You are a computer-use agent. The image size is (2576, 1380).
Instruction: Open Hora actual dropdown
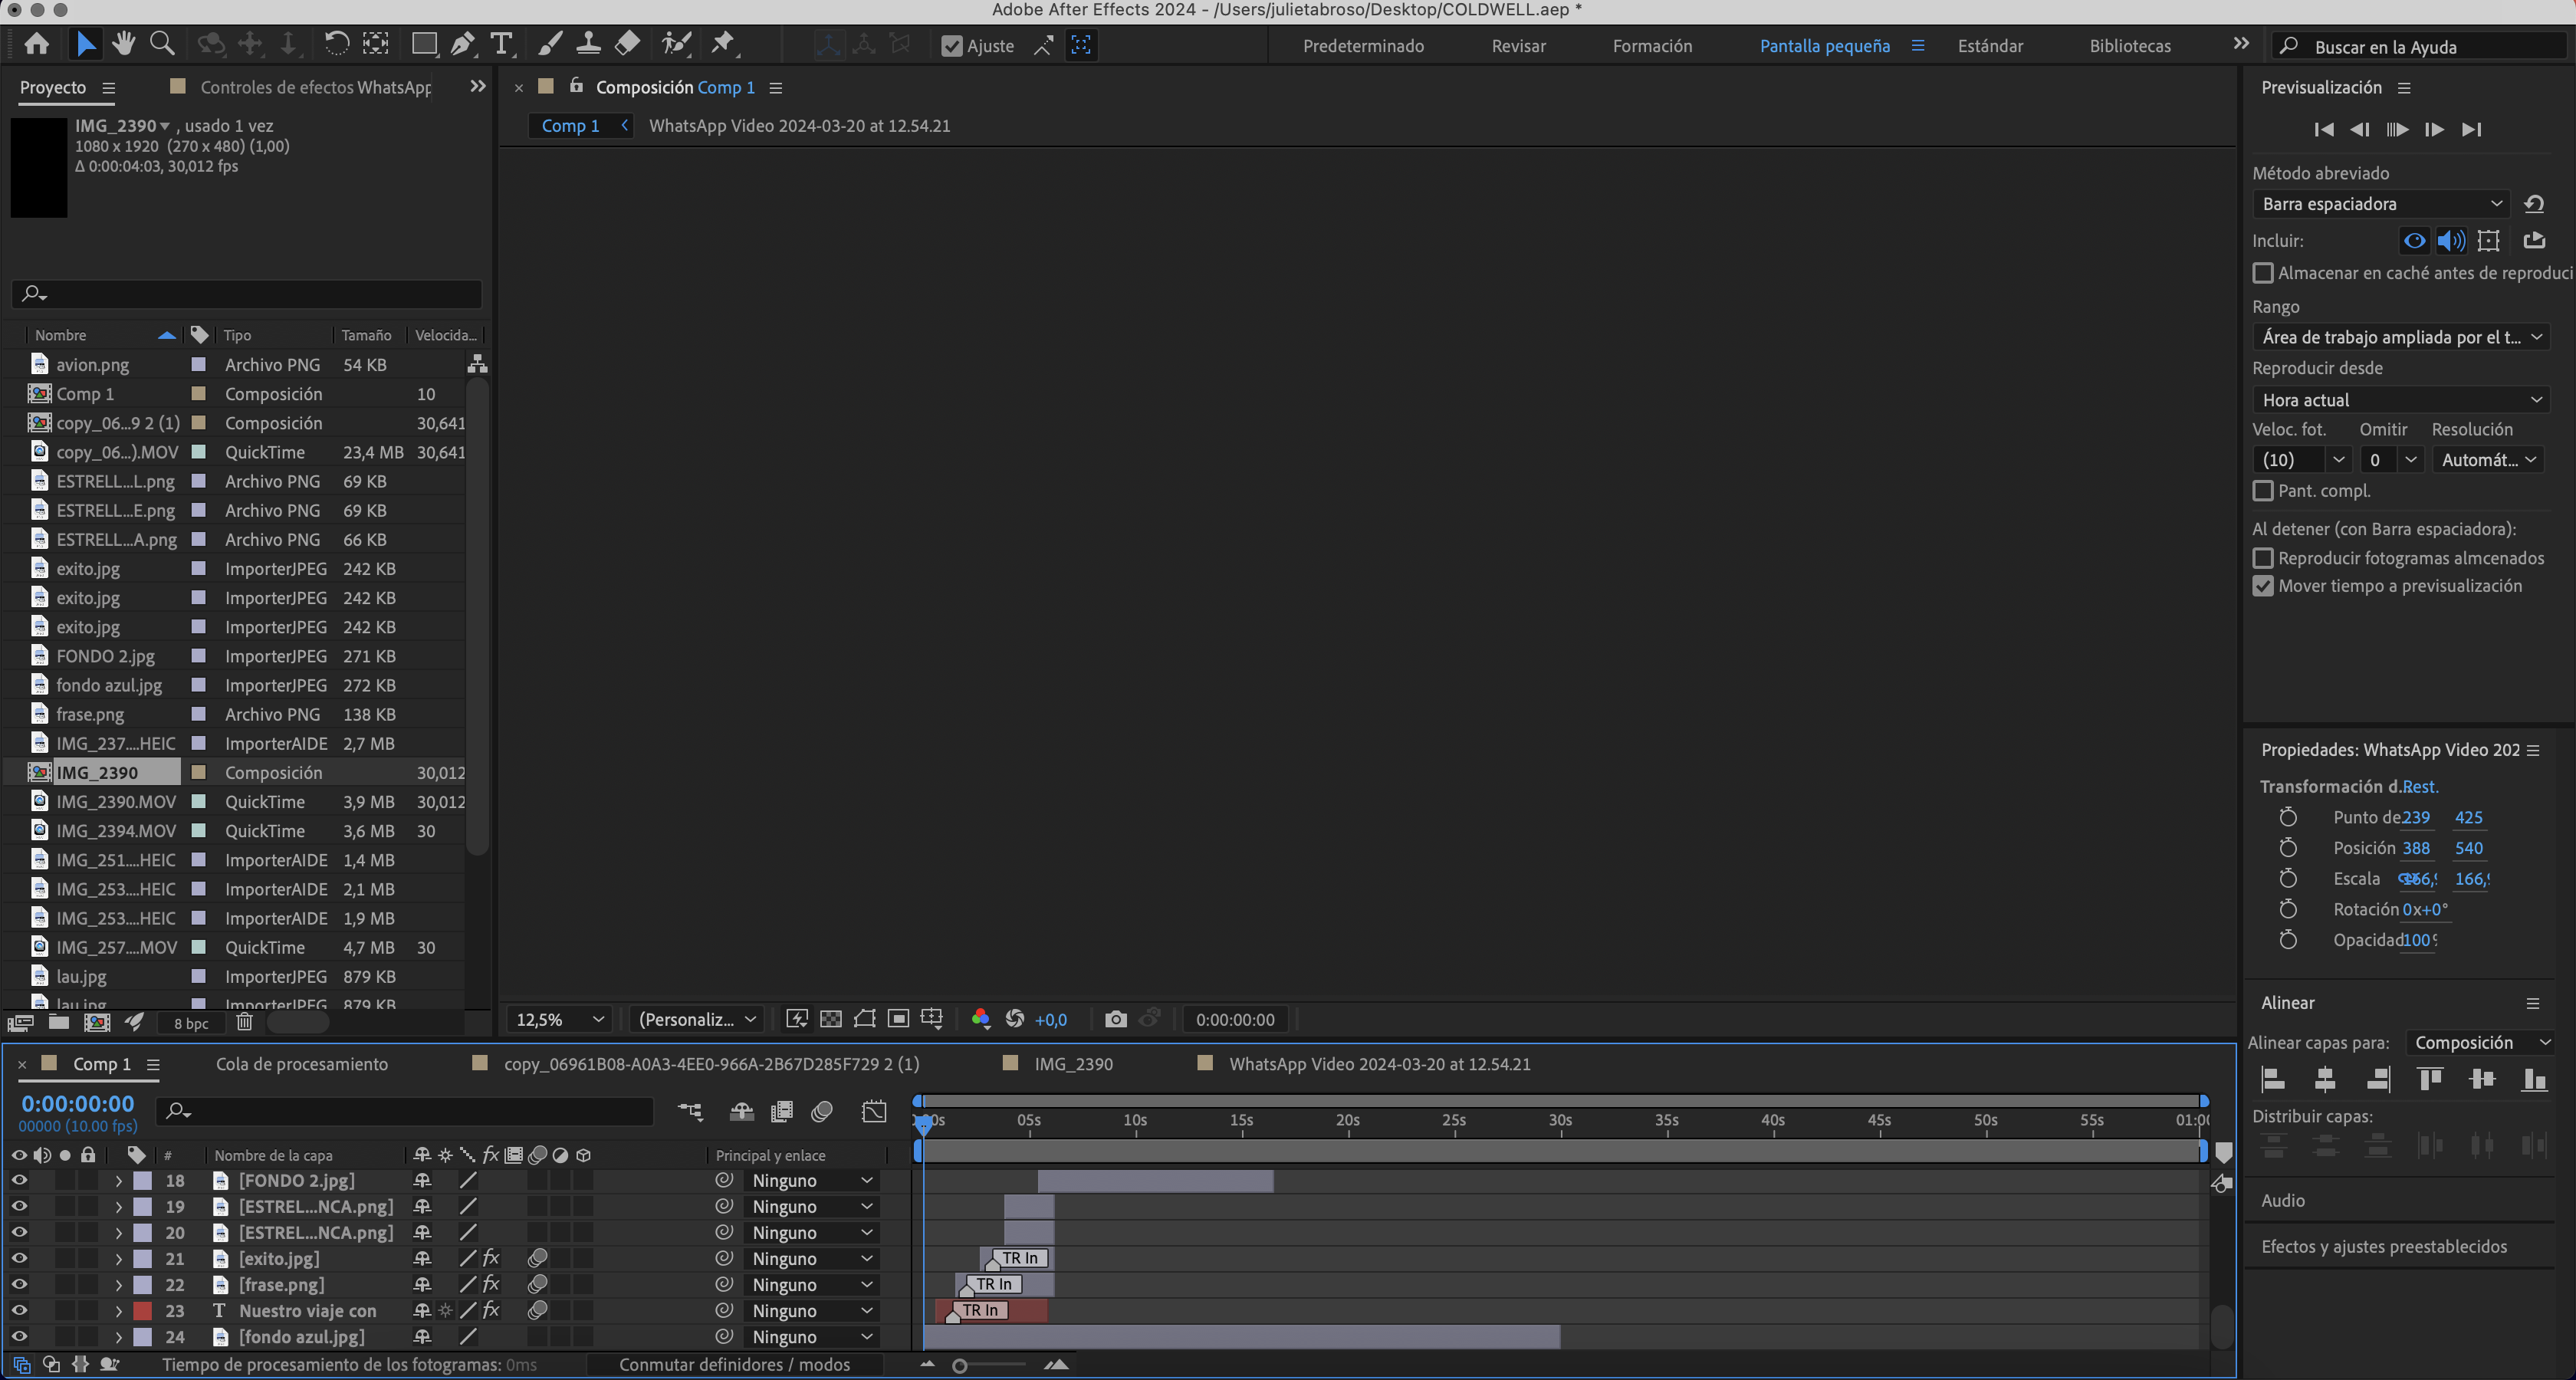2400,400
